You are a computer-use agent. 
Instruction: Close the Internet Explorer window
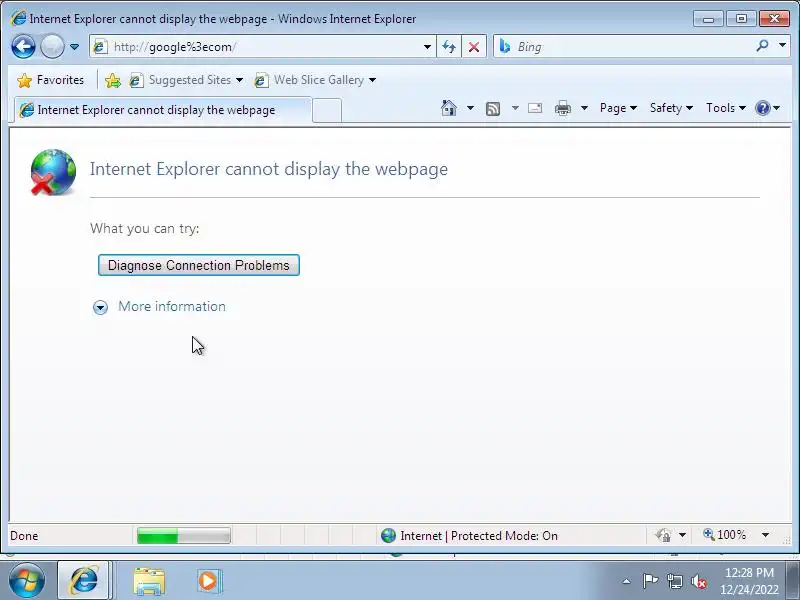click(x=774, y=19)
